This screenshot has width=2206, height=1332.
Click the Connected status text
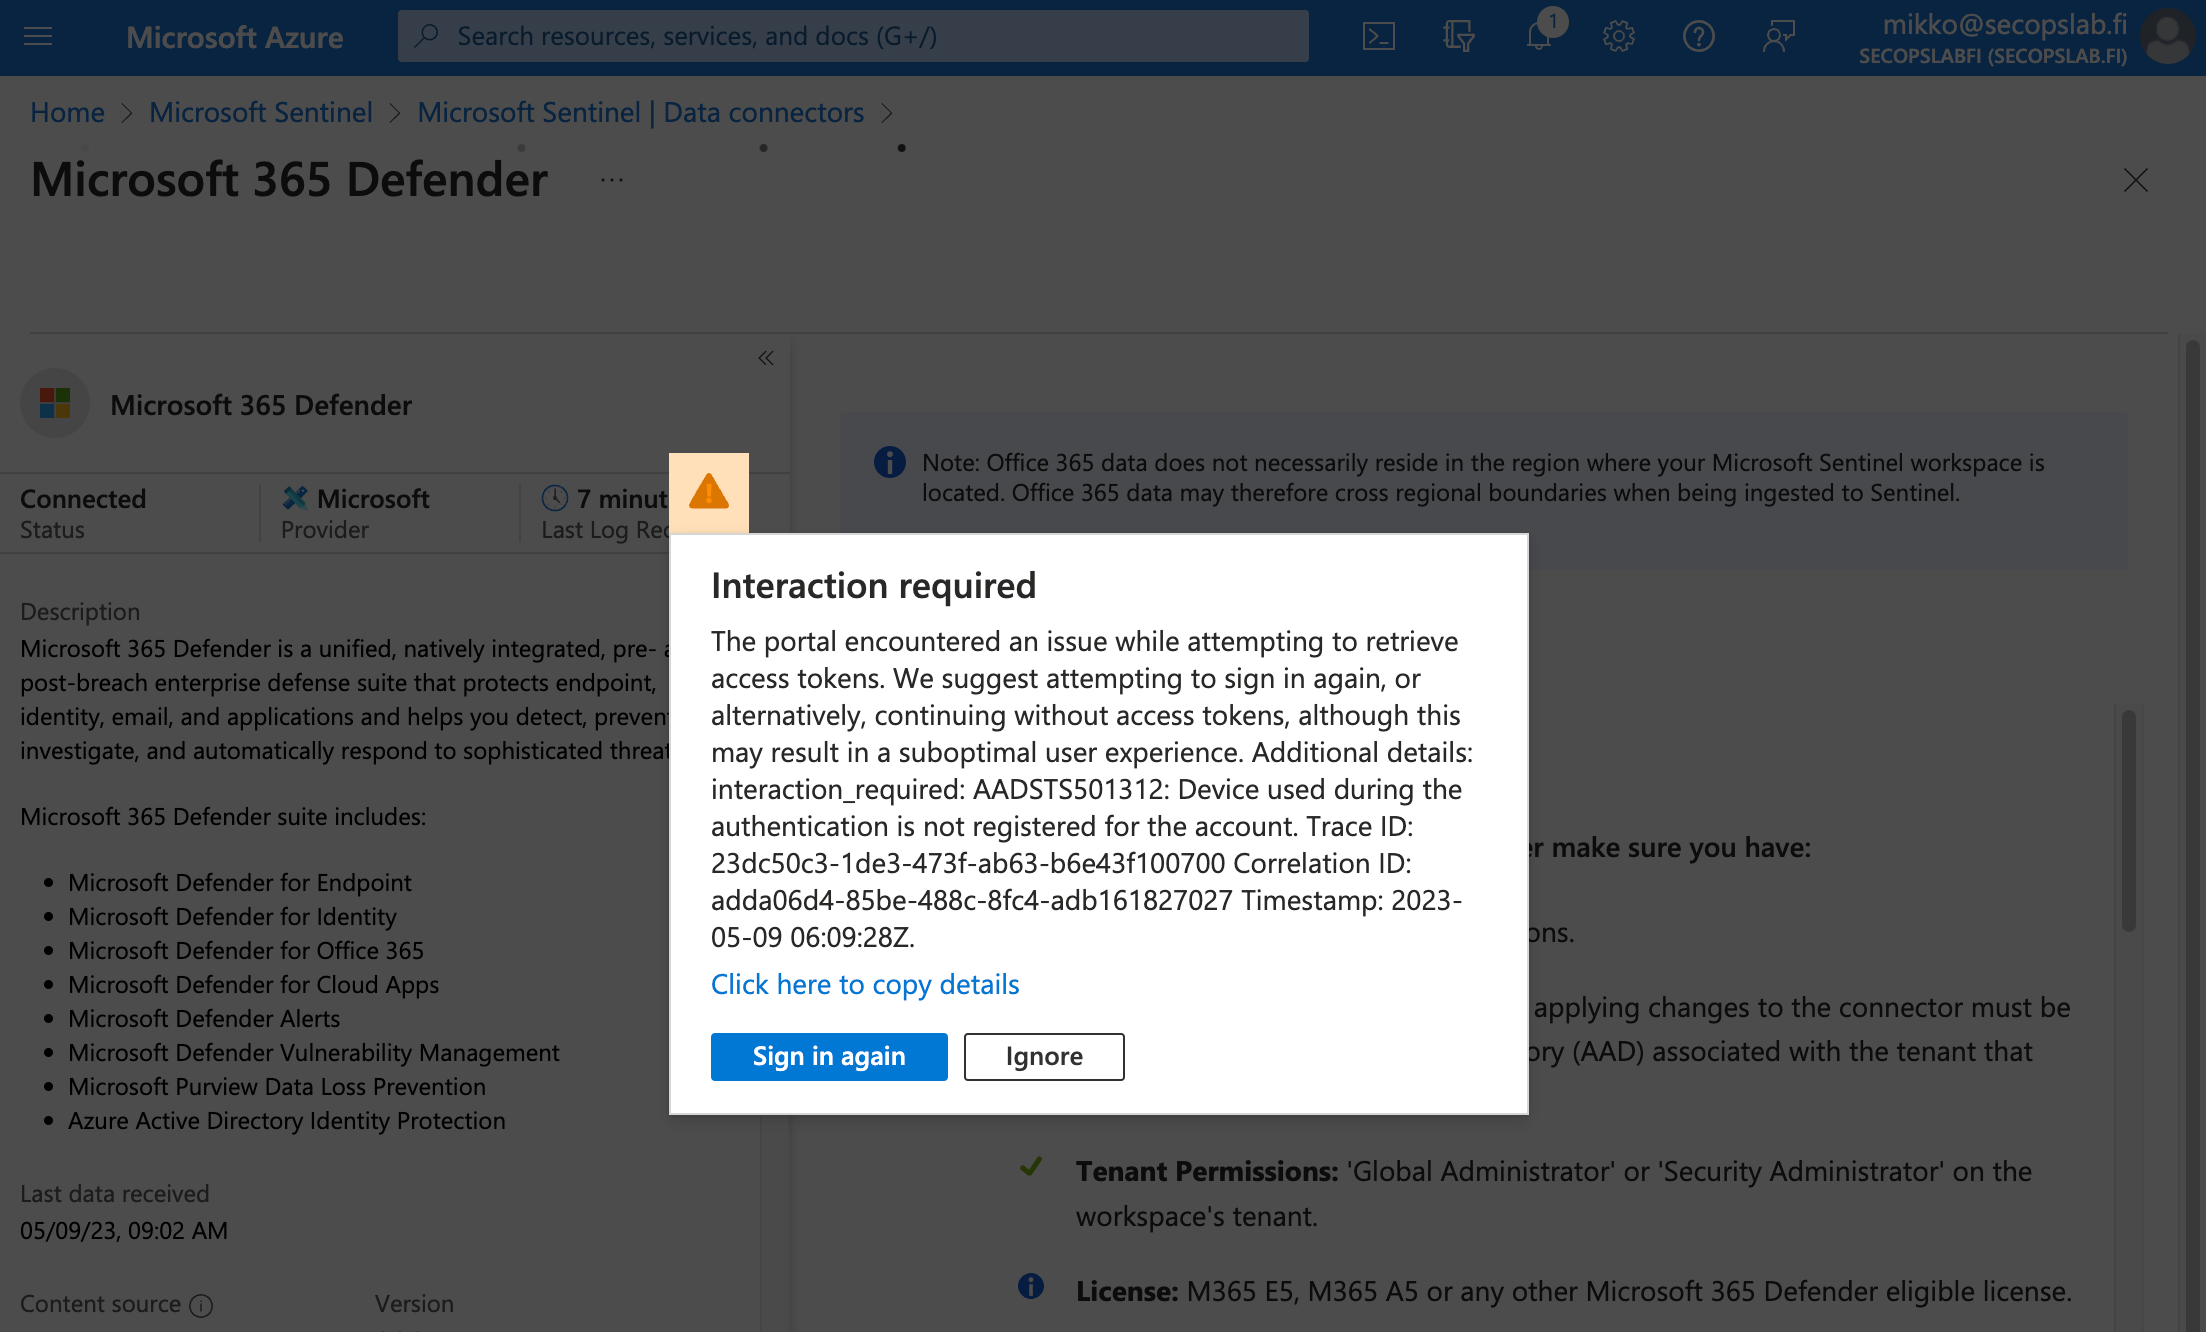(x=83, y=498)
